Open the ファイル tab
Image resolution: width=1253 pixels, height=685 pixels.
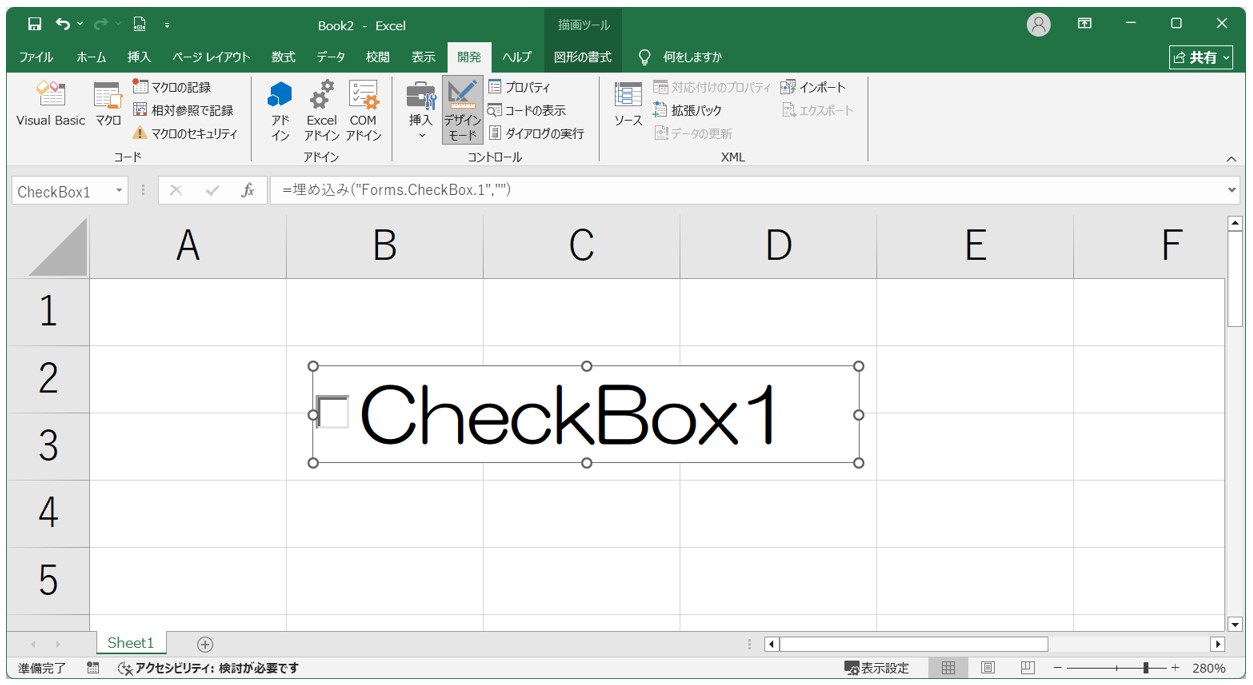tap(37, 57)
